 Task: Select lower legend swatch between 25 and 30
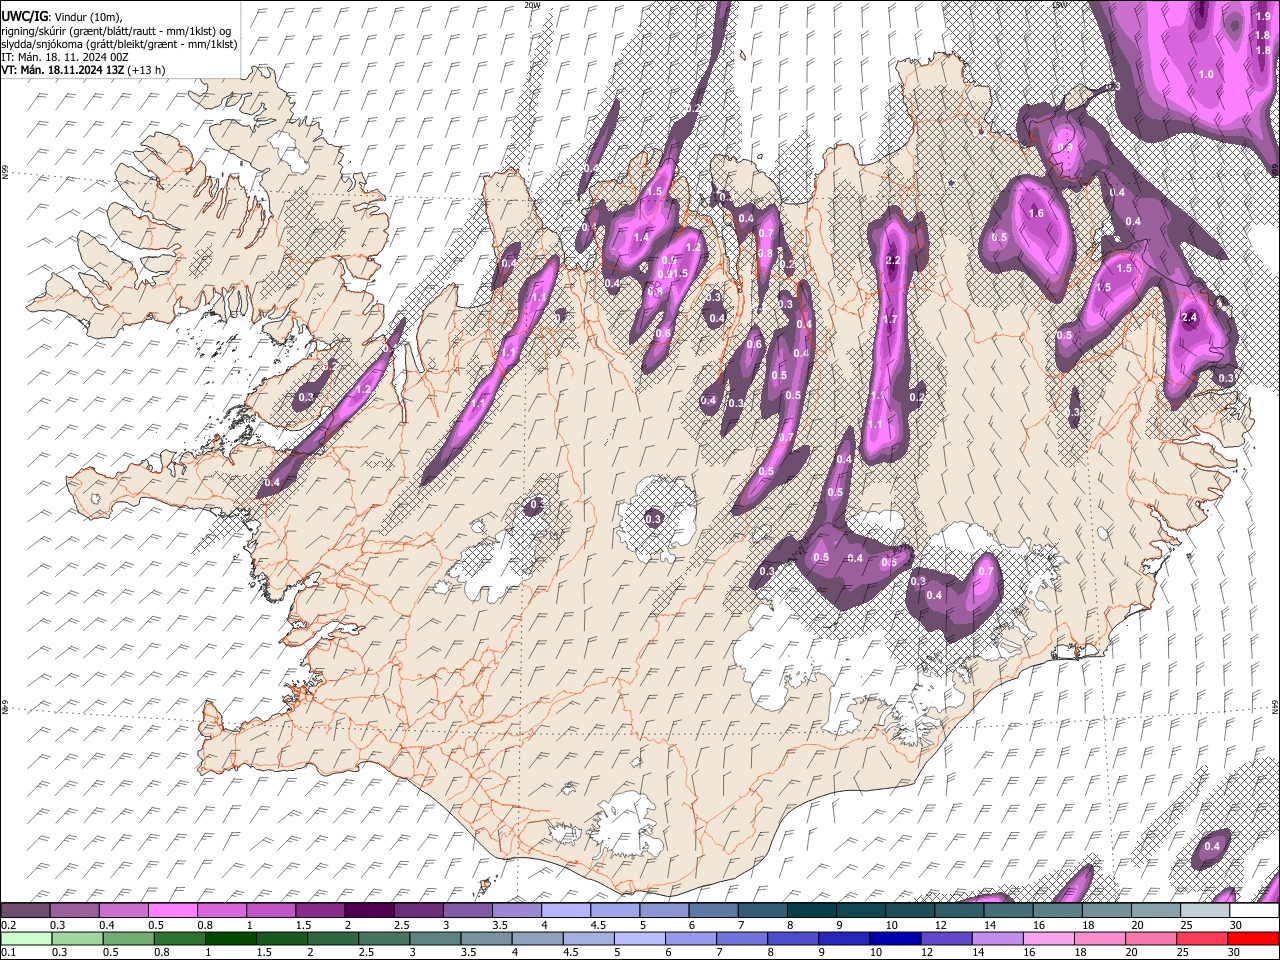pos(1203,938)
